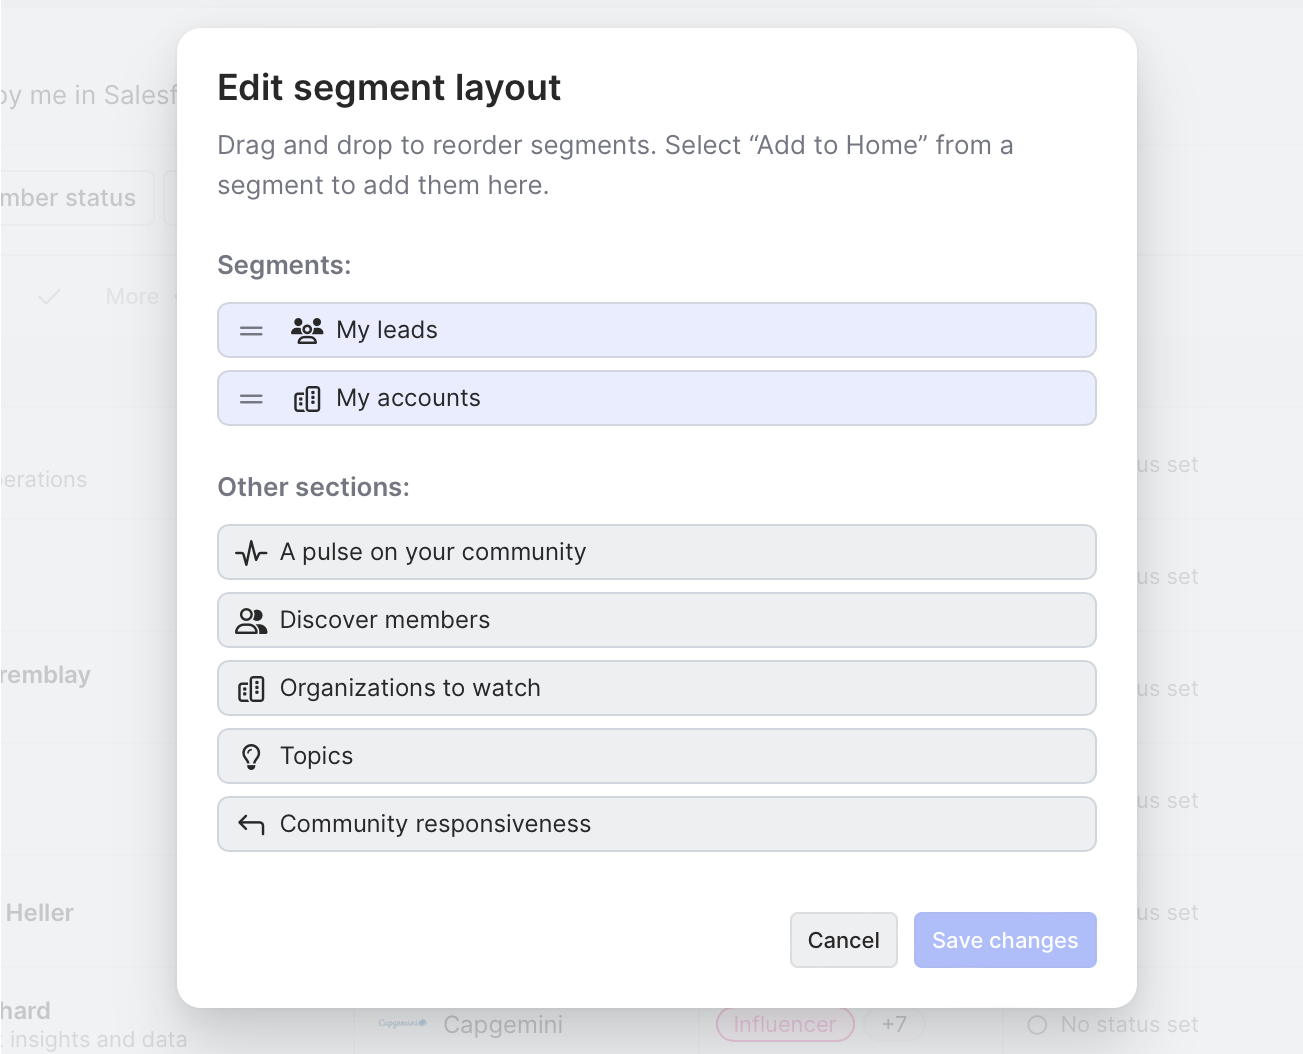Click the Community responsiveness reply arrow icon
This screenshot has height=1054, width=1303.
[x=251, y=825]
